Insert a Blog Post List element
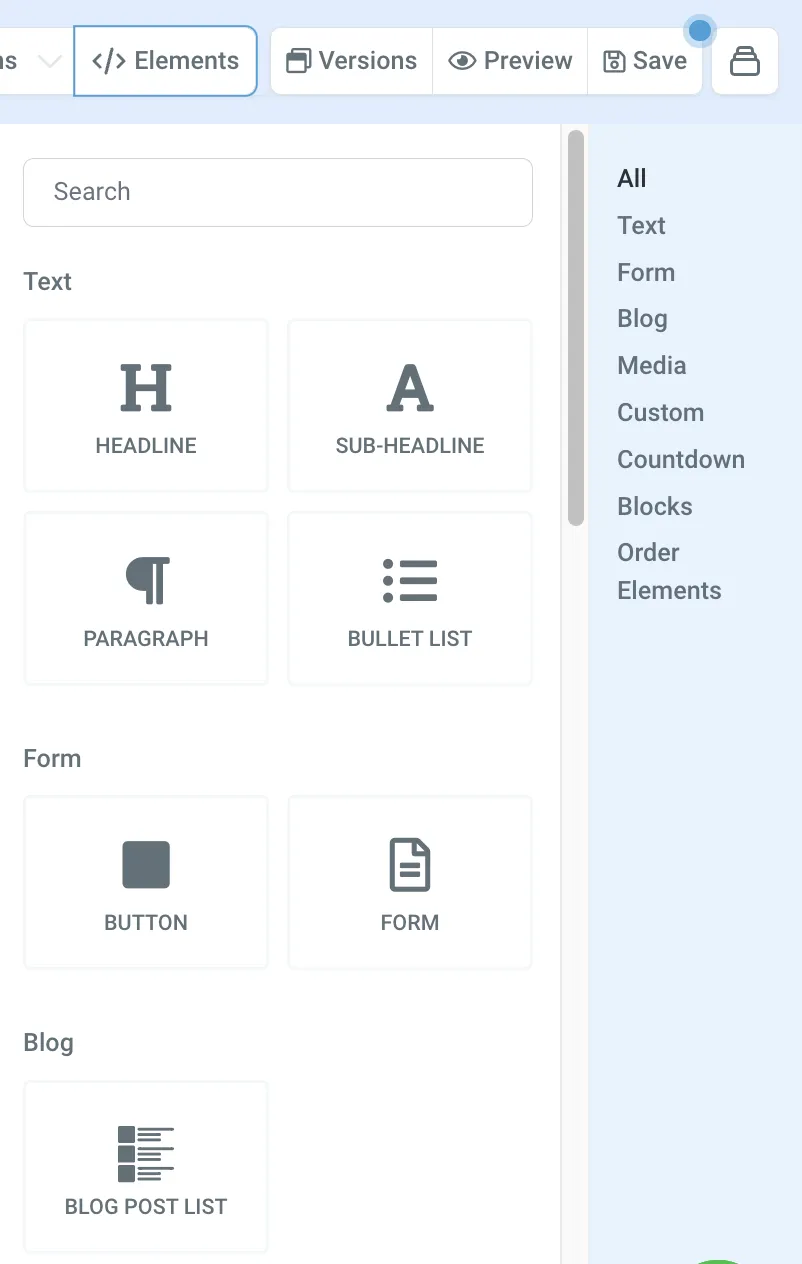Screen dimensions: 802x1264 coord(146,1167)
